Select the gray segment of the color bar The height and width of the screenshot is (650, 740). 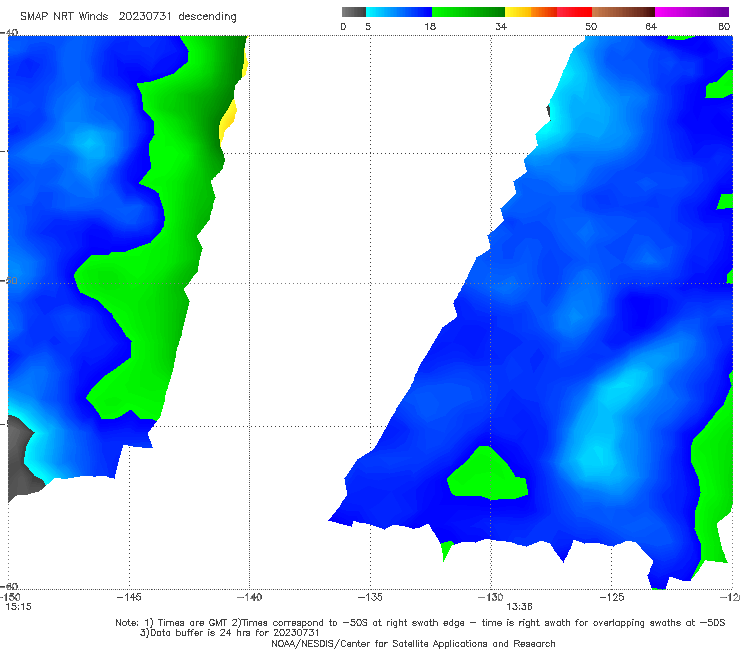pos(353,12)
